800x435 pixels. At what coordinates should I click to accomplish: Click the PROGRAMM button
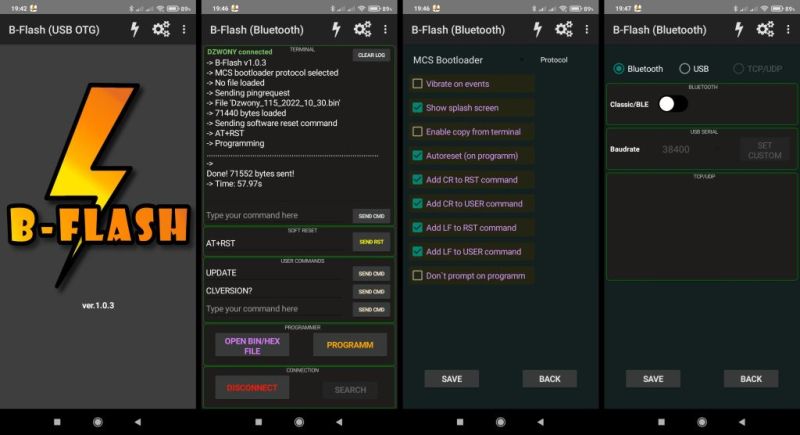coord(350,345)
